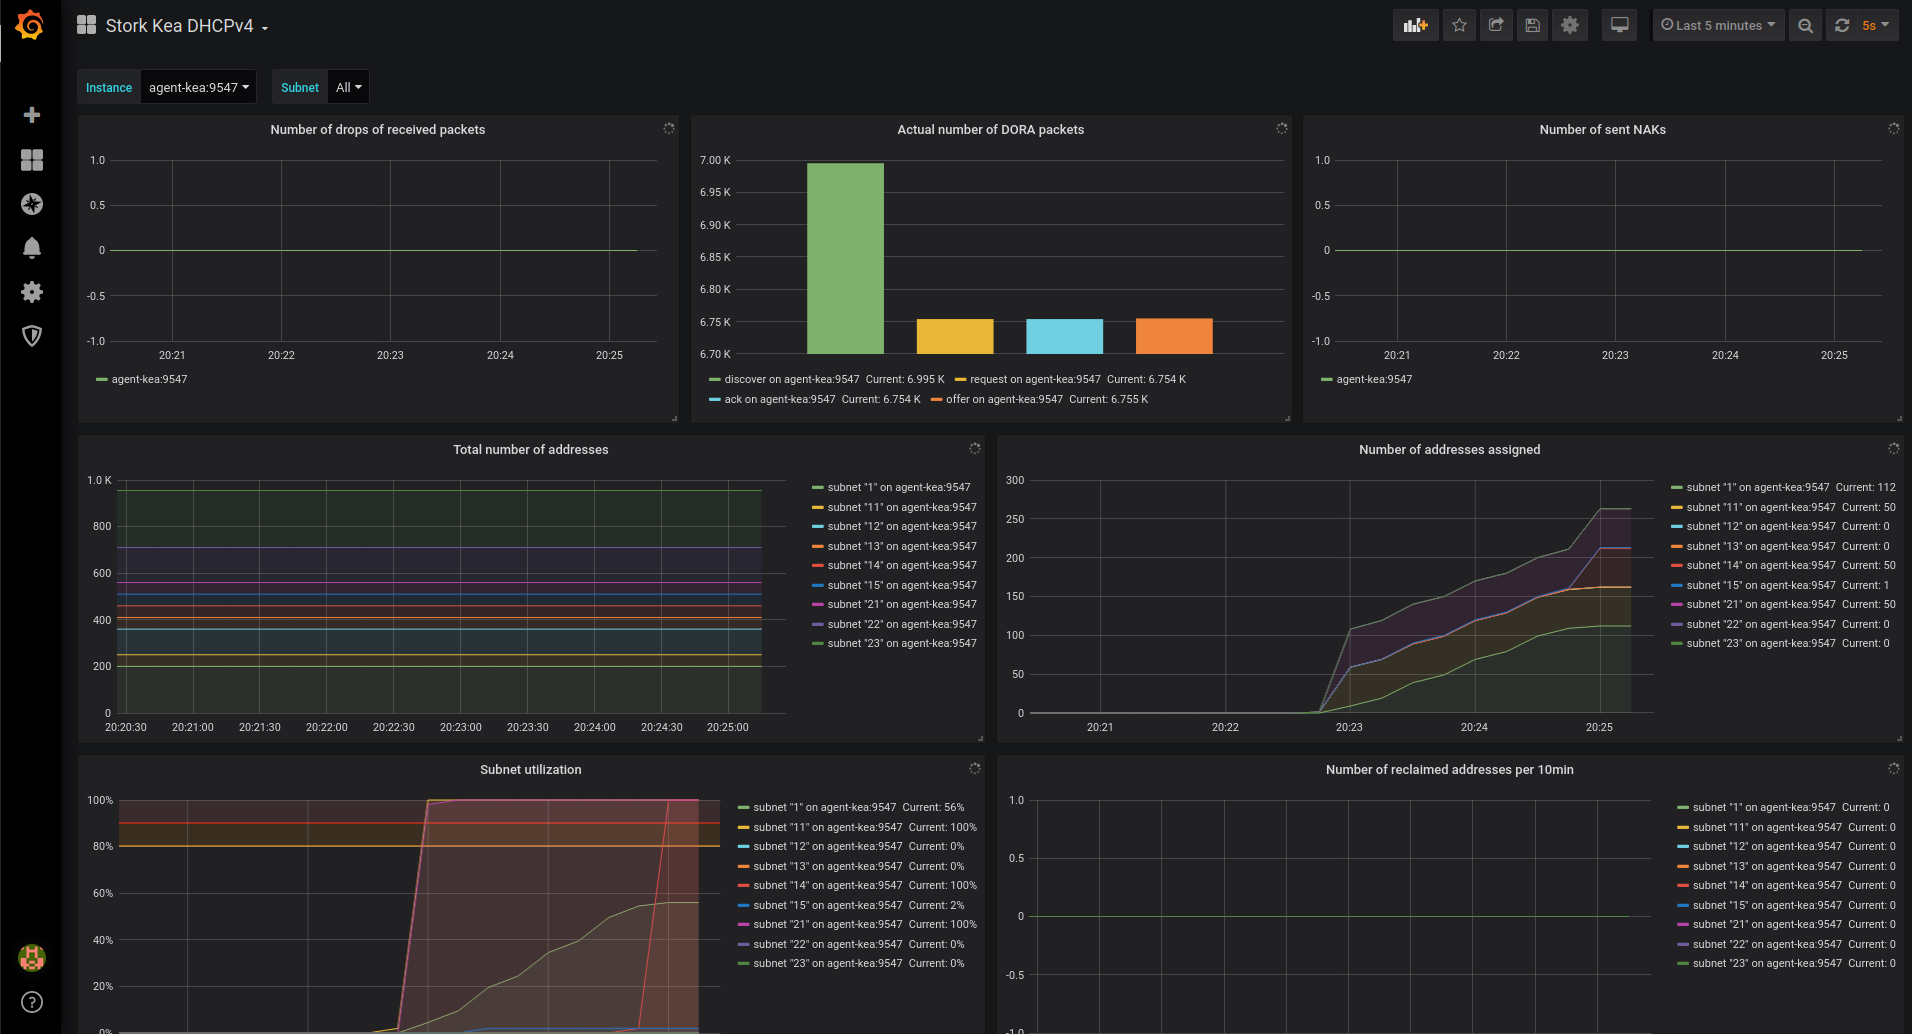Toggle discover series in DORA legend
Image resolution: width=1912 pixels, height=1034 pixels.
792,380
